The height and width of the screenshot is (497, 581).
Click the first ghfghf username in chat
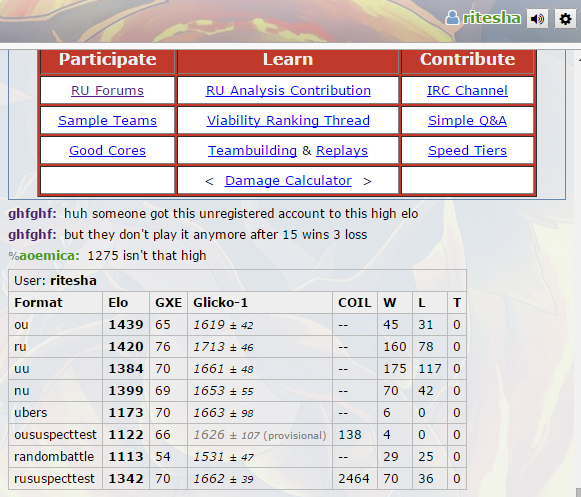[32, 214]
